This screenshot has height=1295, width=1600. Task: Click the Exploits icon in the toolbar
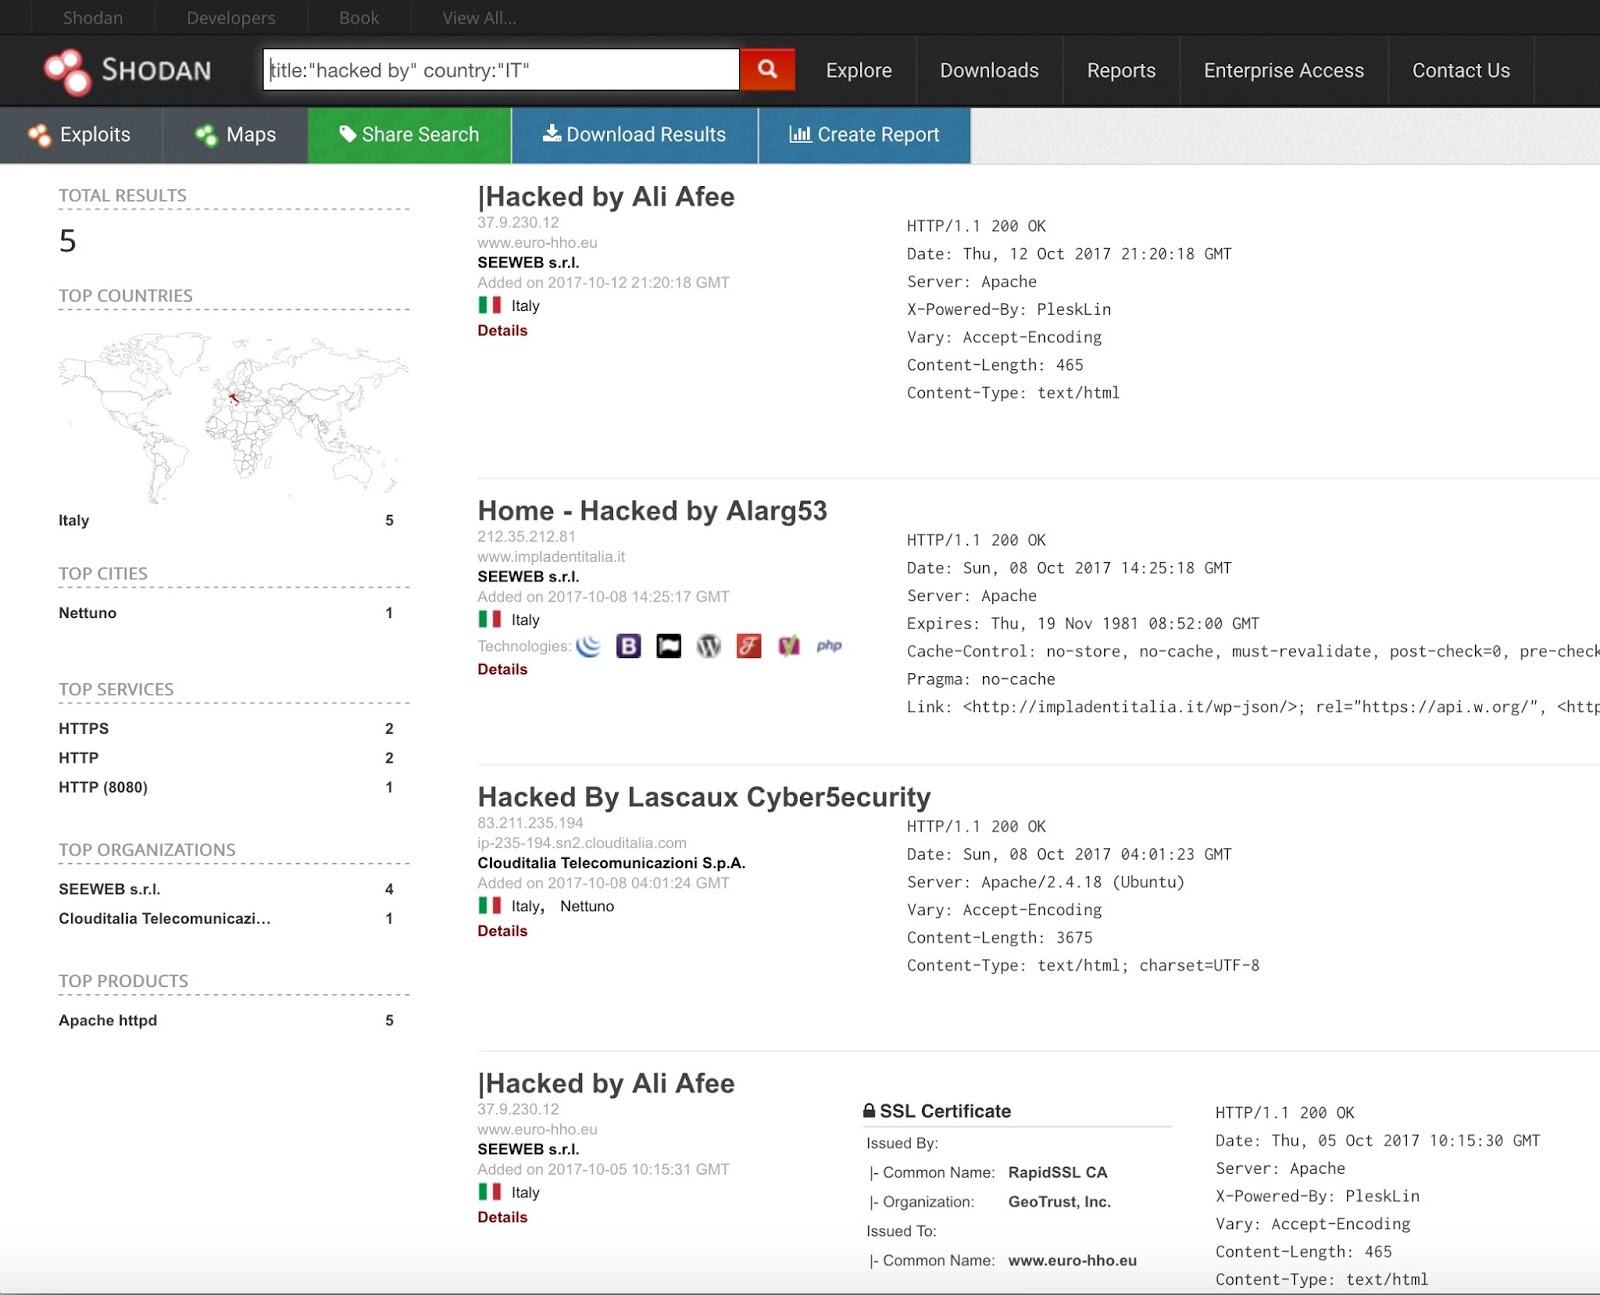pos(40,135)
